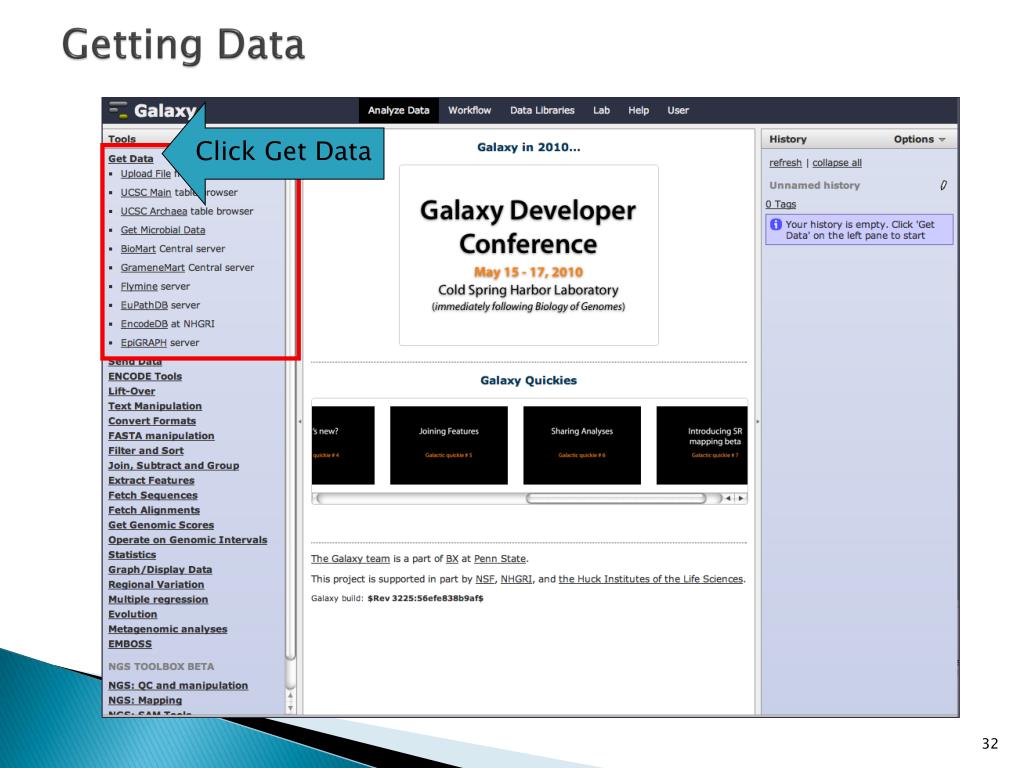Open the Sharing Analyses quickie thumbnail
This screenshot has height=768, width=1024.
pos(582,445)
